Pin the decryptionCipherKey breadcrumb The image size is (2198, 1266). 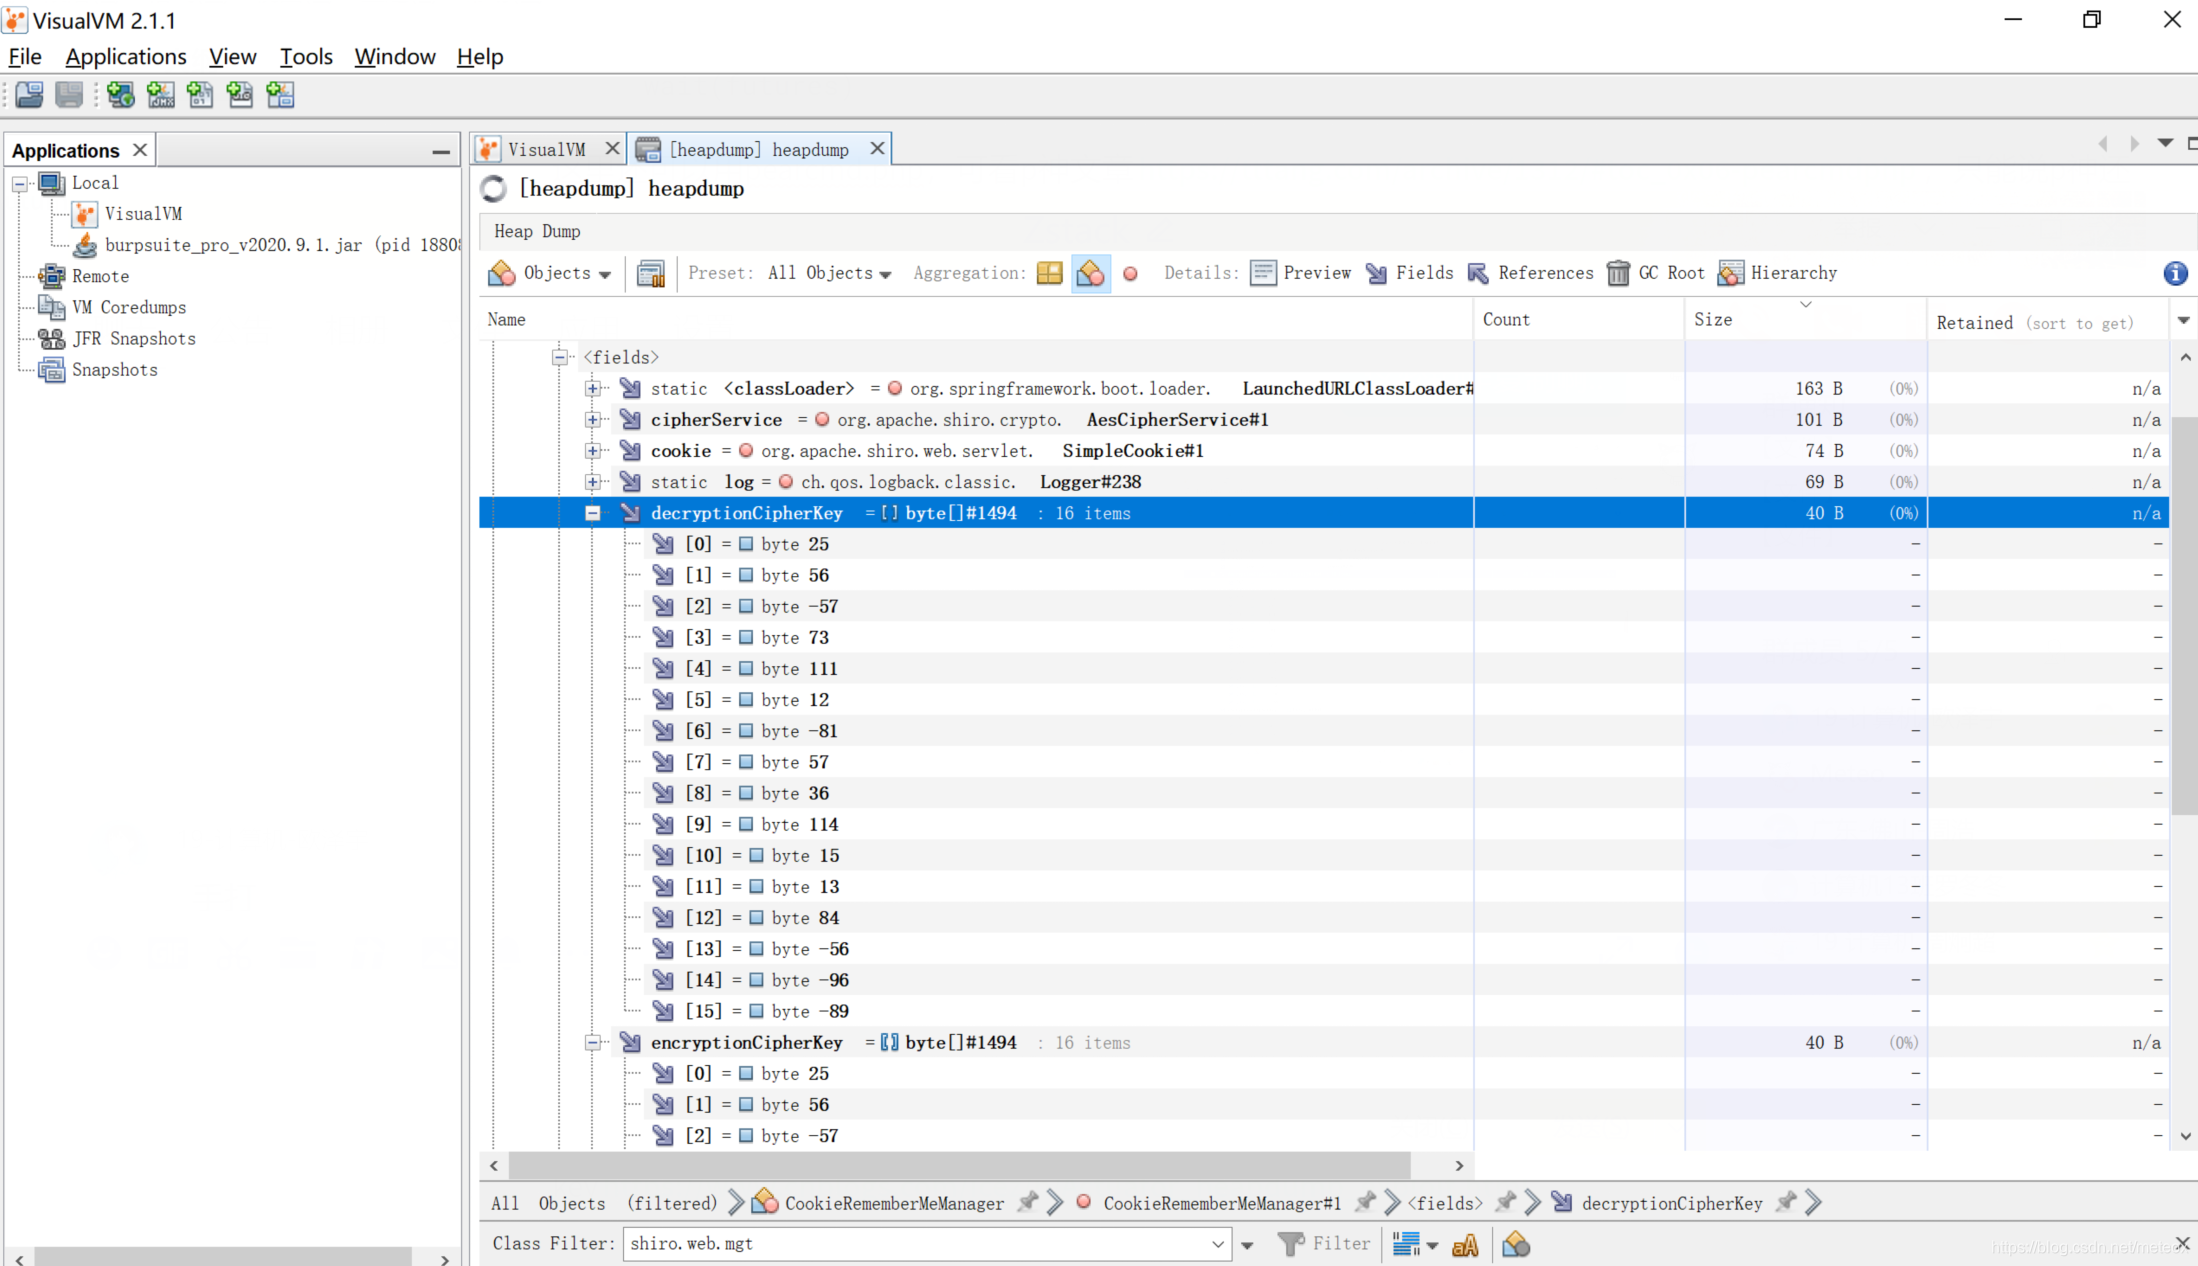1787,1202
